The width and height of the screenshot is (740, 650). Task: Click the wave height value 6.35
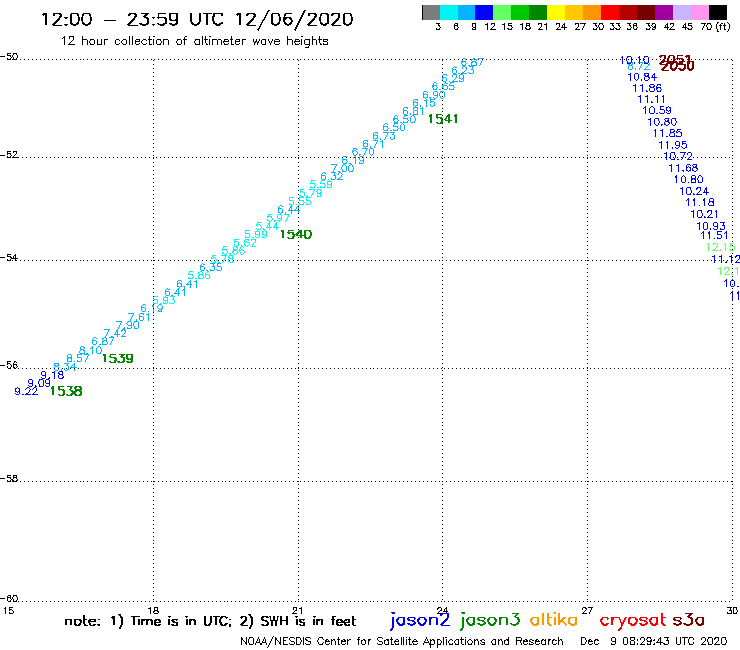(x=211, y=267)
